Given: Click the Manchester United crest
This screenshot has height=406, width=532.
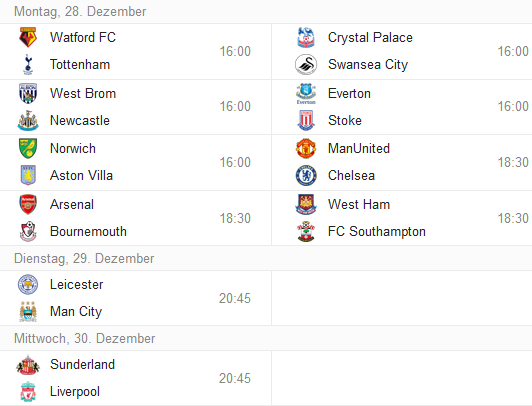Looking at the screenshot, I should 306,148.
